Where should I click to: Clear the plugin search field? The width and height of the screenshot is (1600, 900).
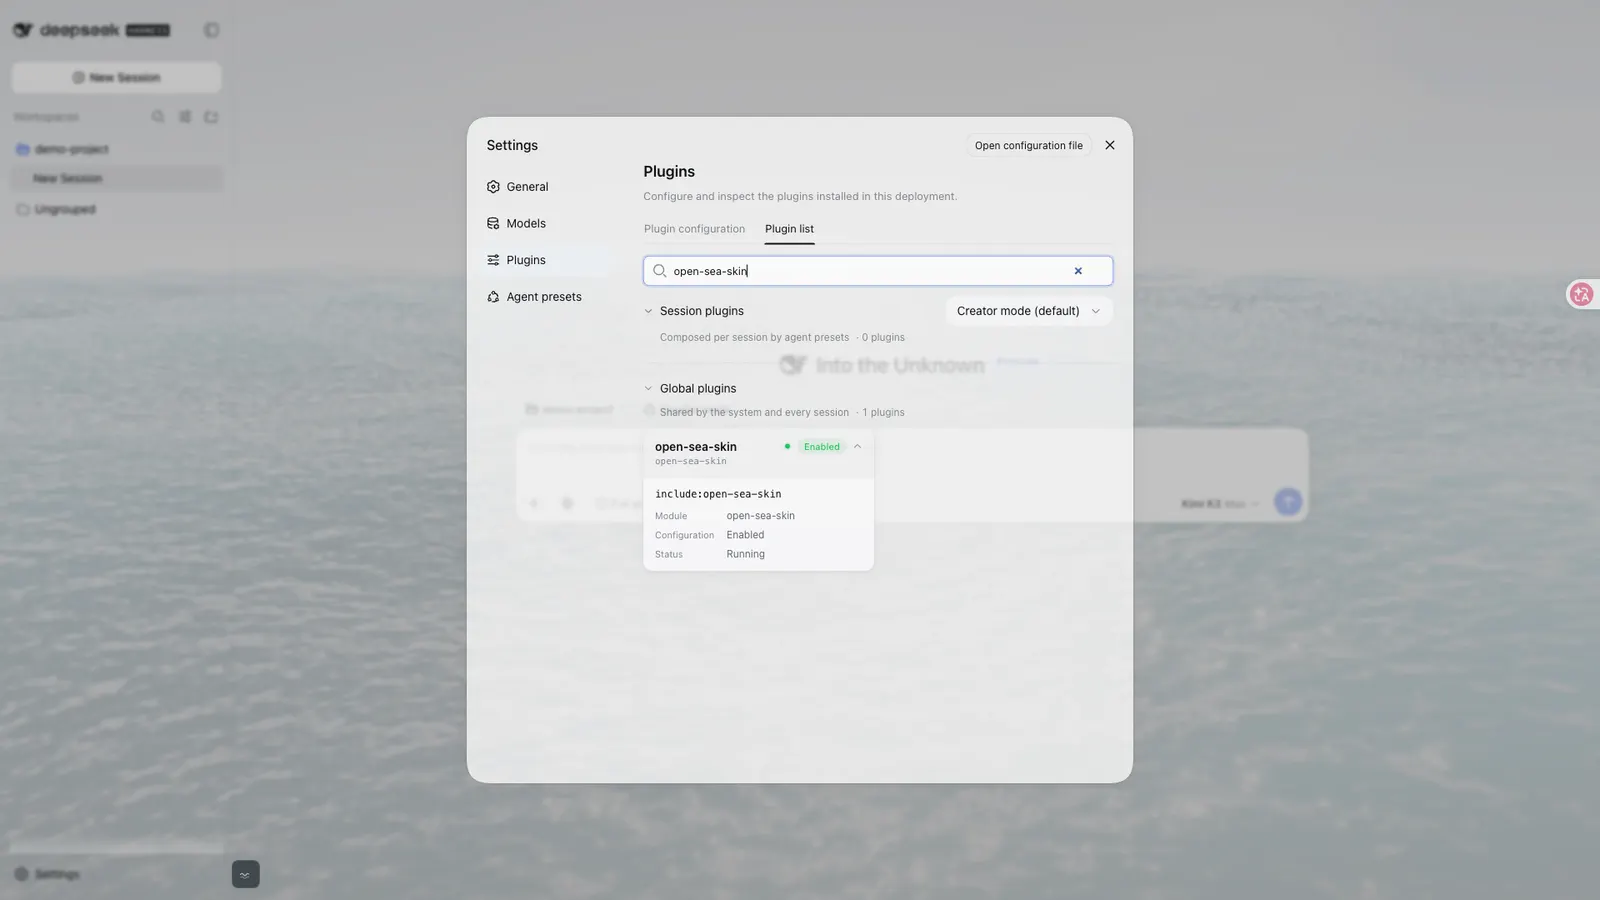pyautogui.click(x=1078, y=271)
